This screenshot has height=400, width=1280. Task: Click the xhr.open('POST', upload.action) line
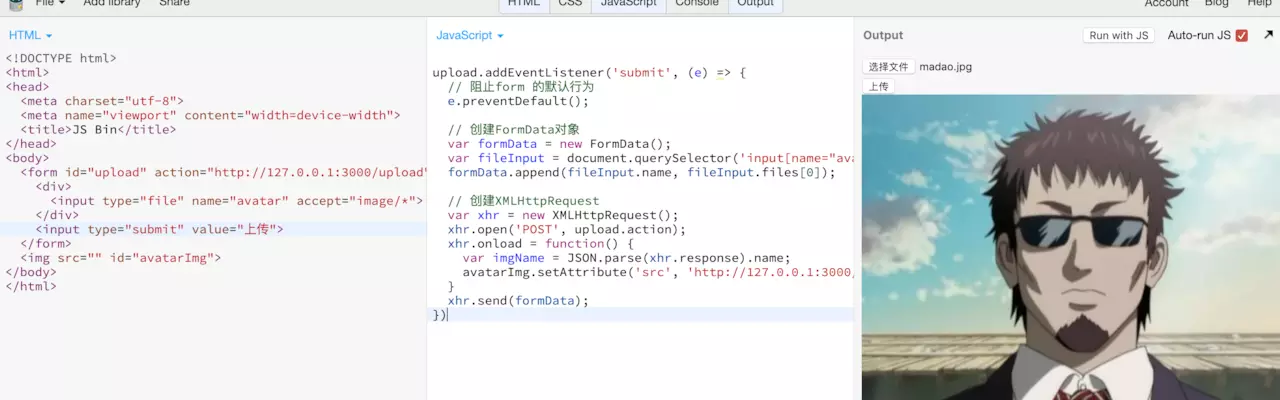567,229
